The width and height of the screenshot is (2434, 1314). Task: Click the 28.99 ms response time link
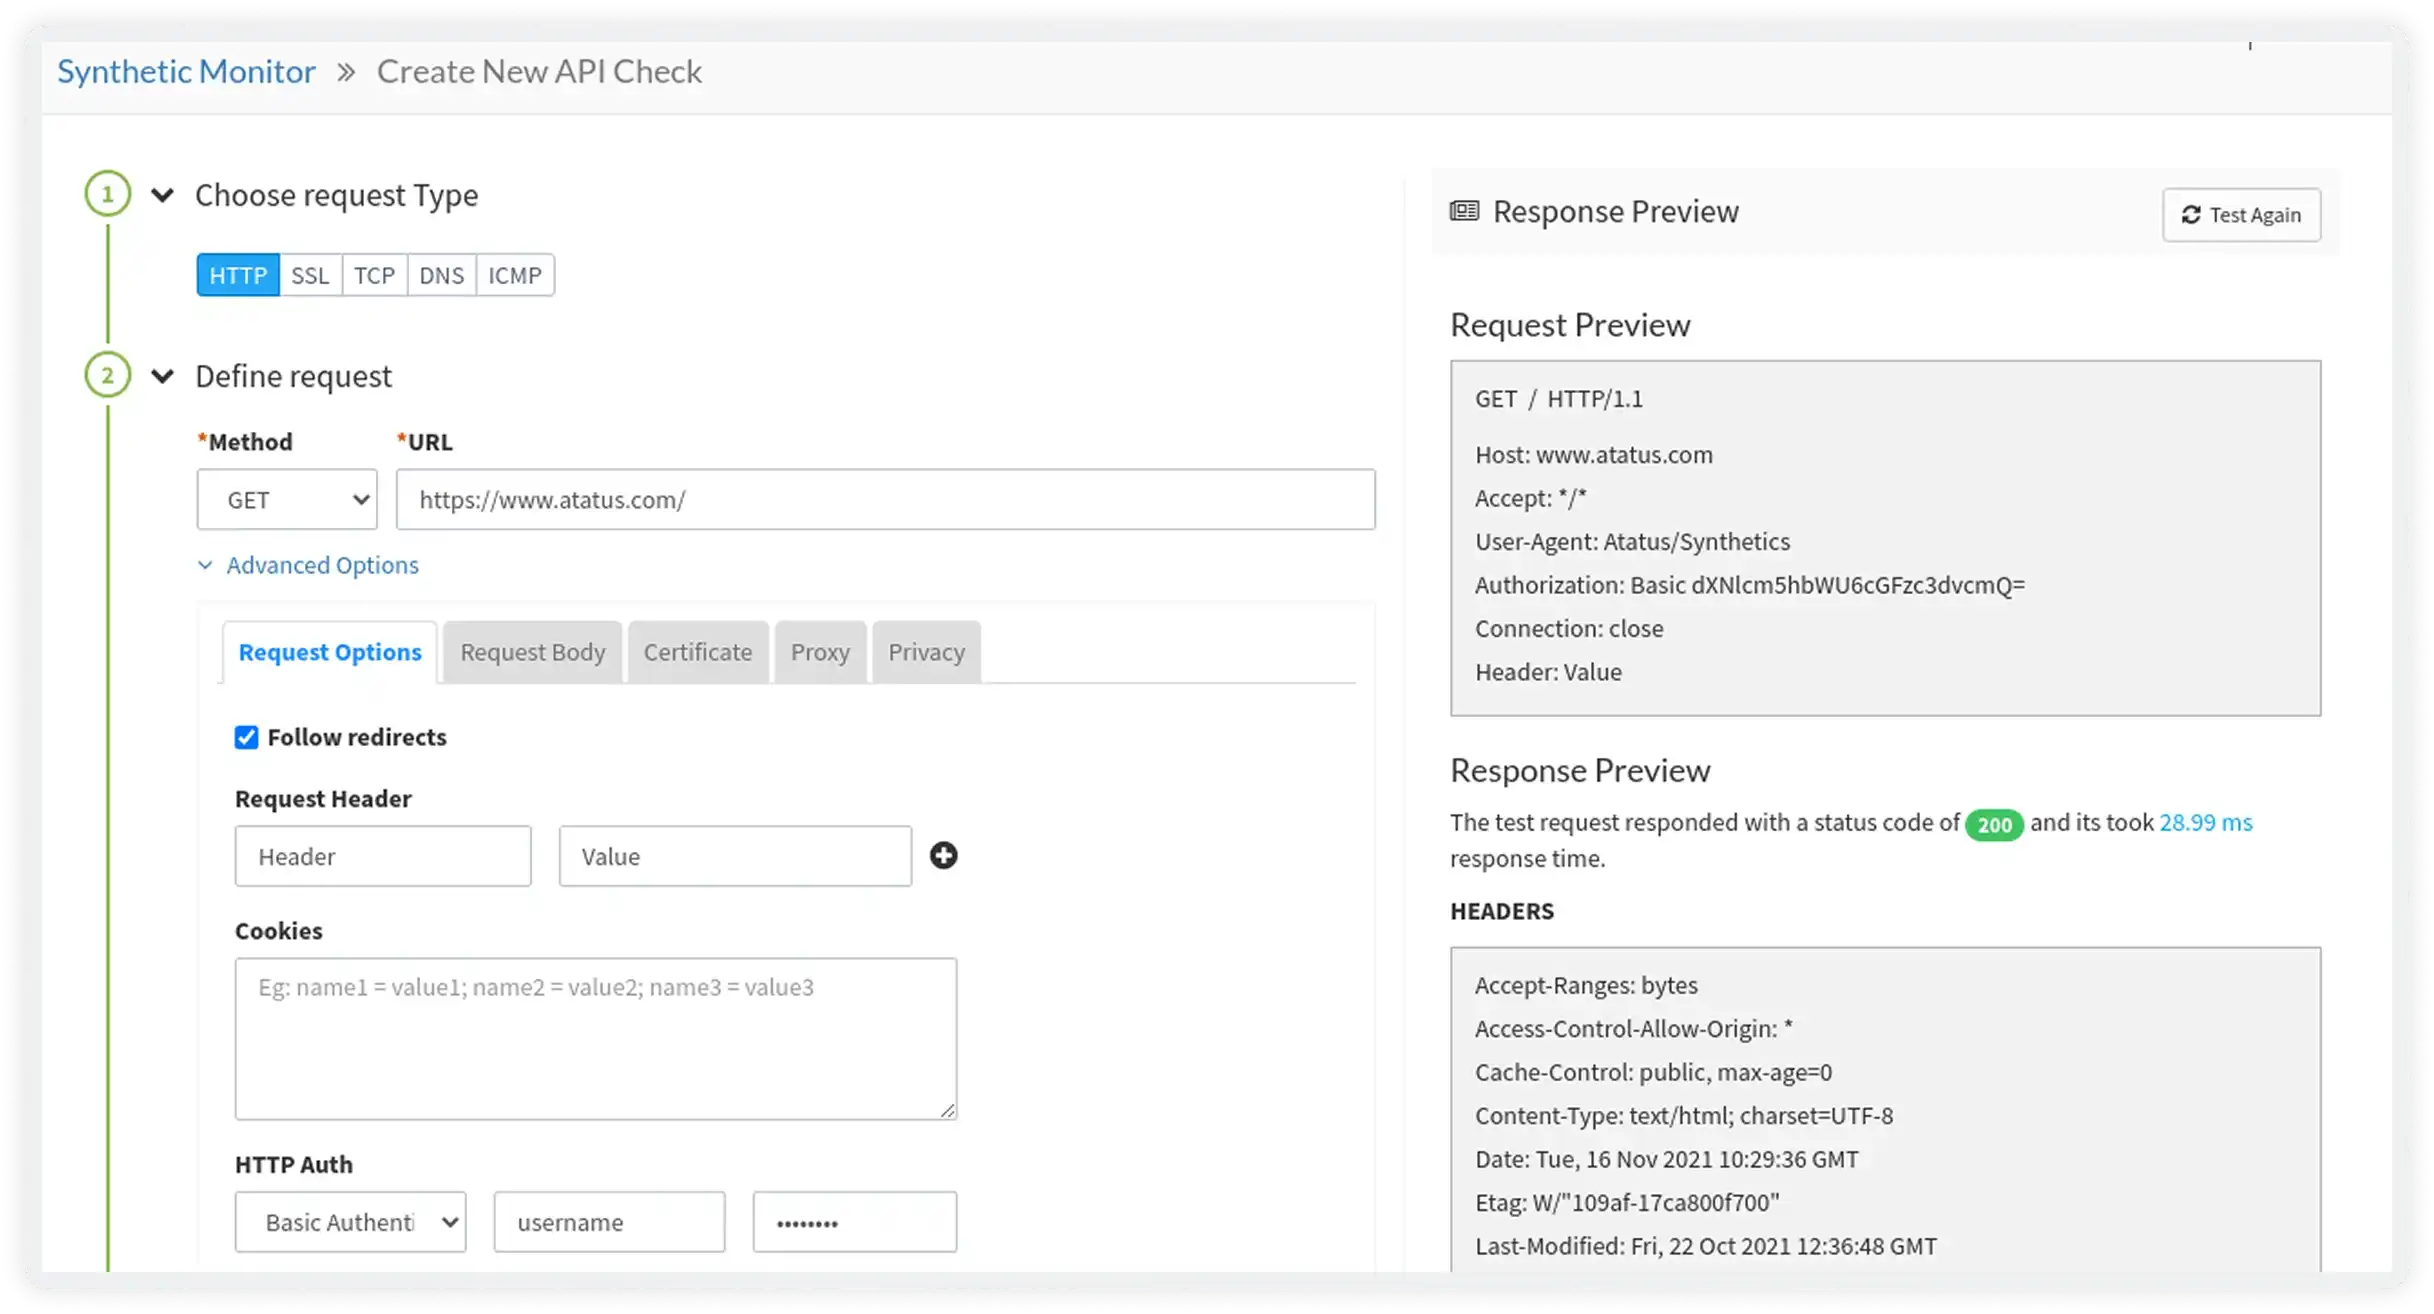pos(2205,822)
